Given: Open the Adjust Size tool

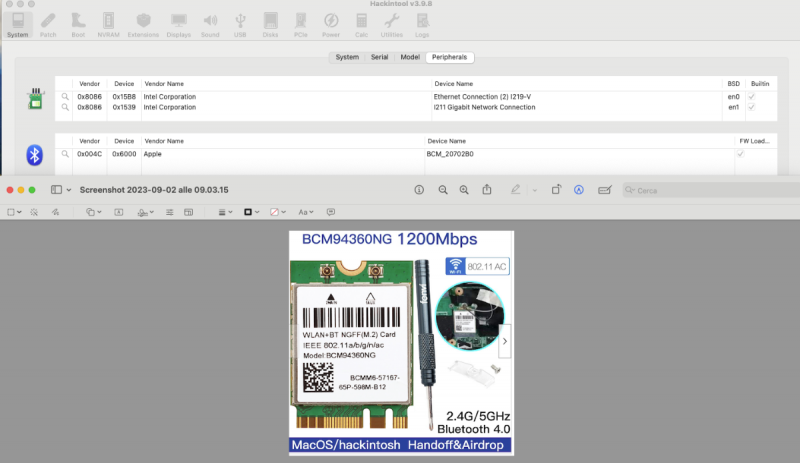Looking at the screenshot, I should click(188, 212).
